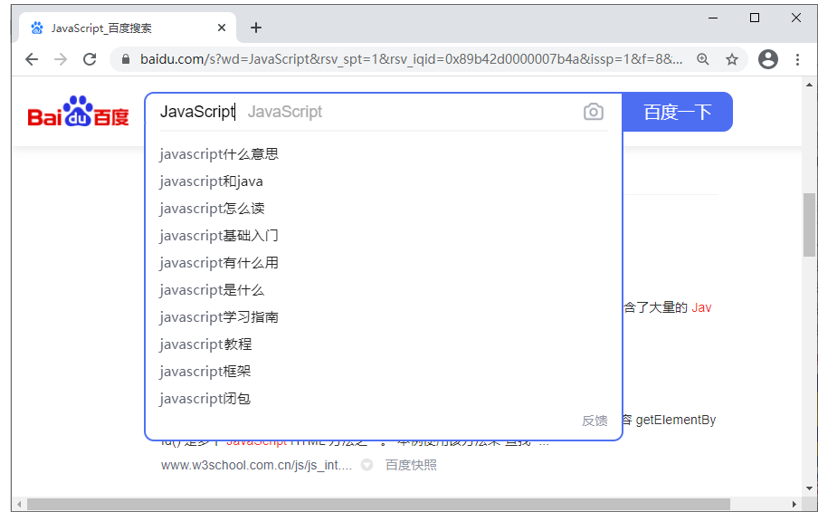
Task: Go forward to next page
Action: [x=61, y=59]
